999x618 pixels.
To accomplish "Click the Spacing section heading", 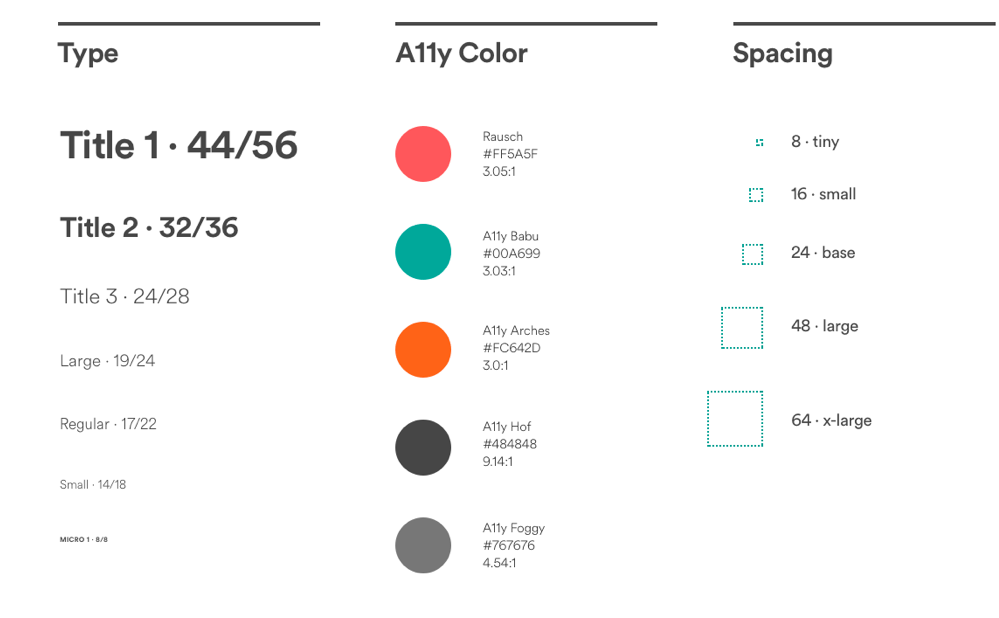I will point(783,54).
